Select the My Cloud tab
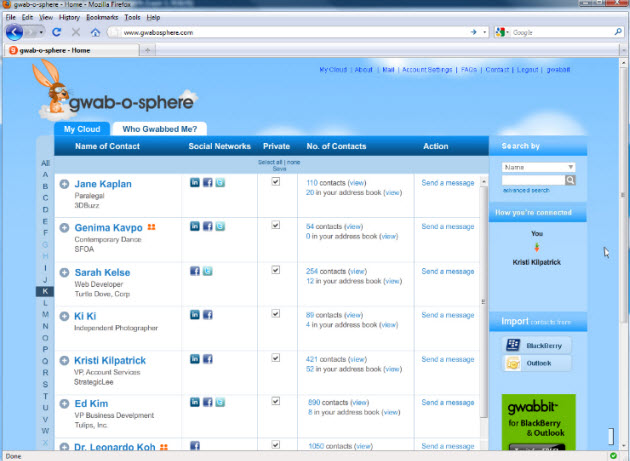Image resolution: width=630 pixels, height=461 pixels. tap(82, 129)
